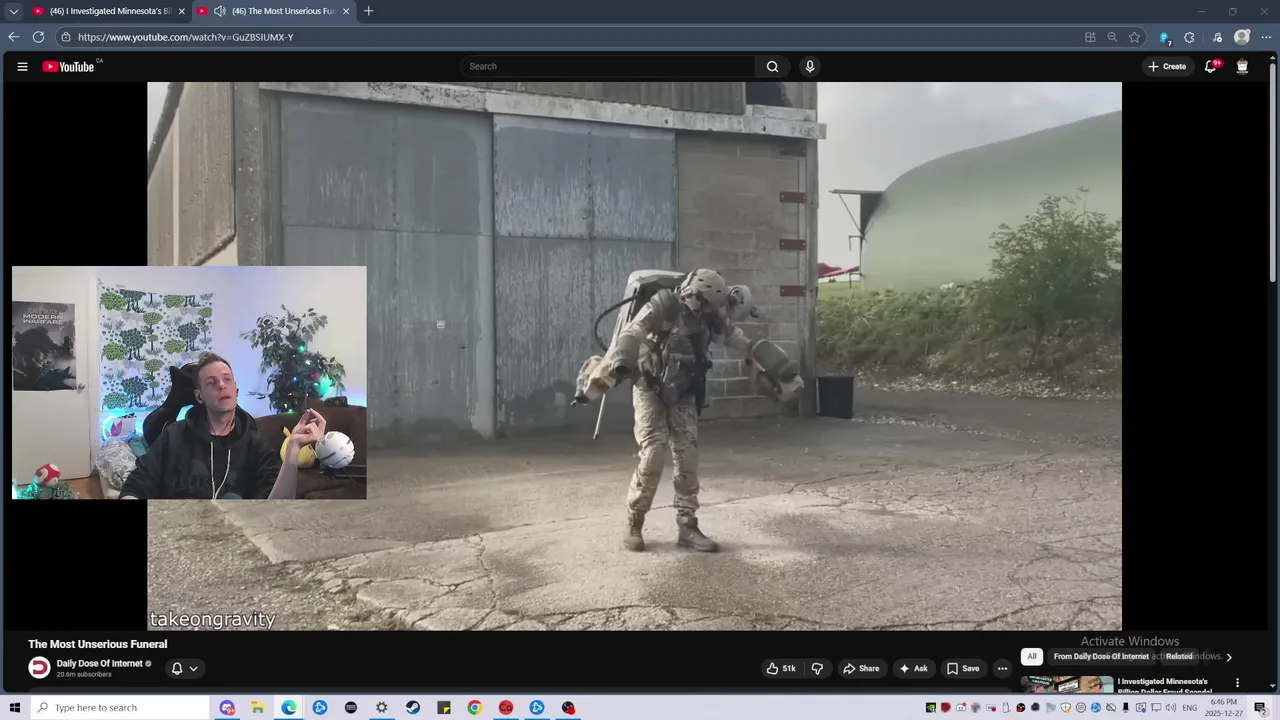Open the 'I Investigated Minnesota's' suggested thumbnail
The height and width of the screenshot is (720, 1280).
[1066, 684]
